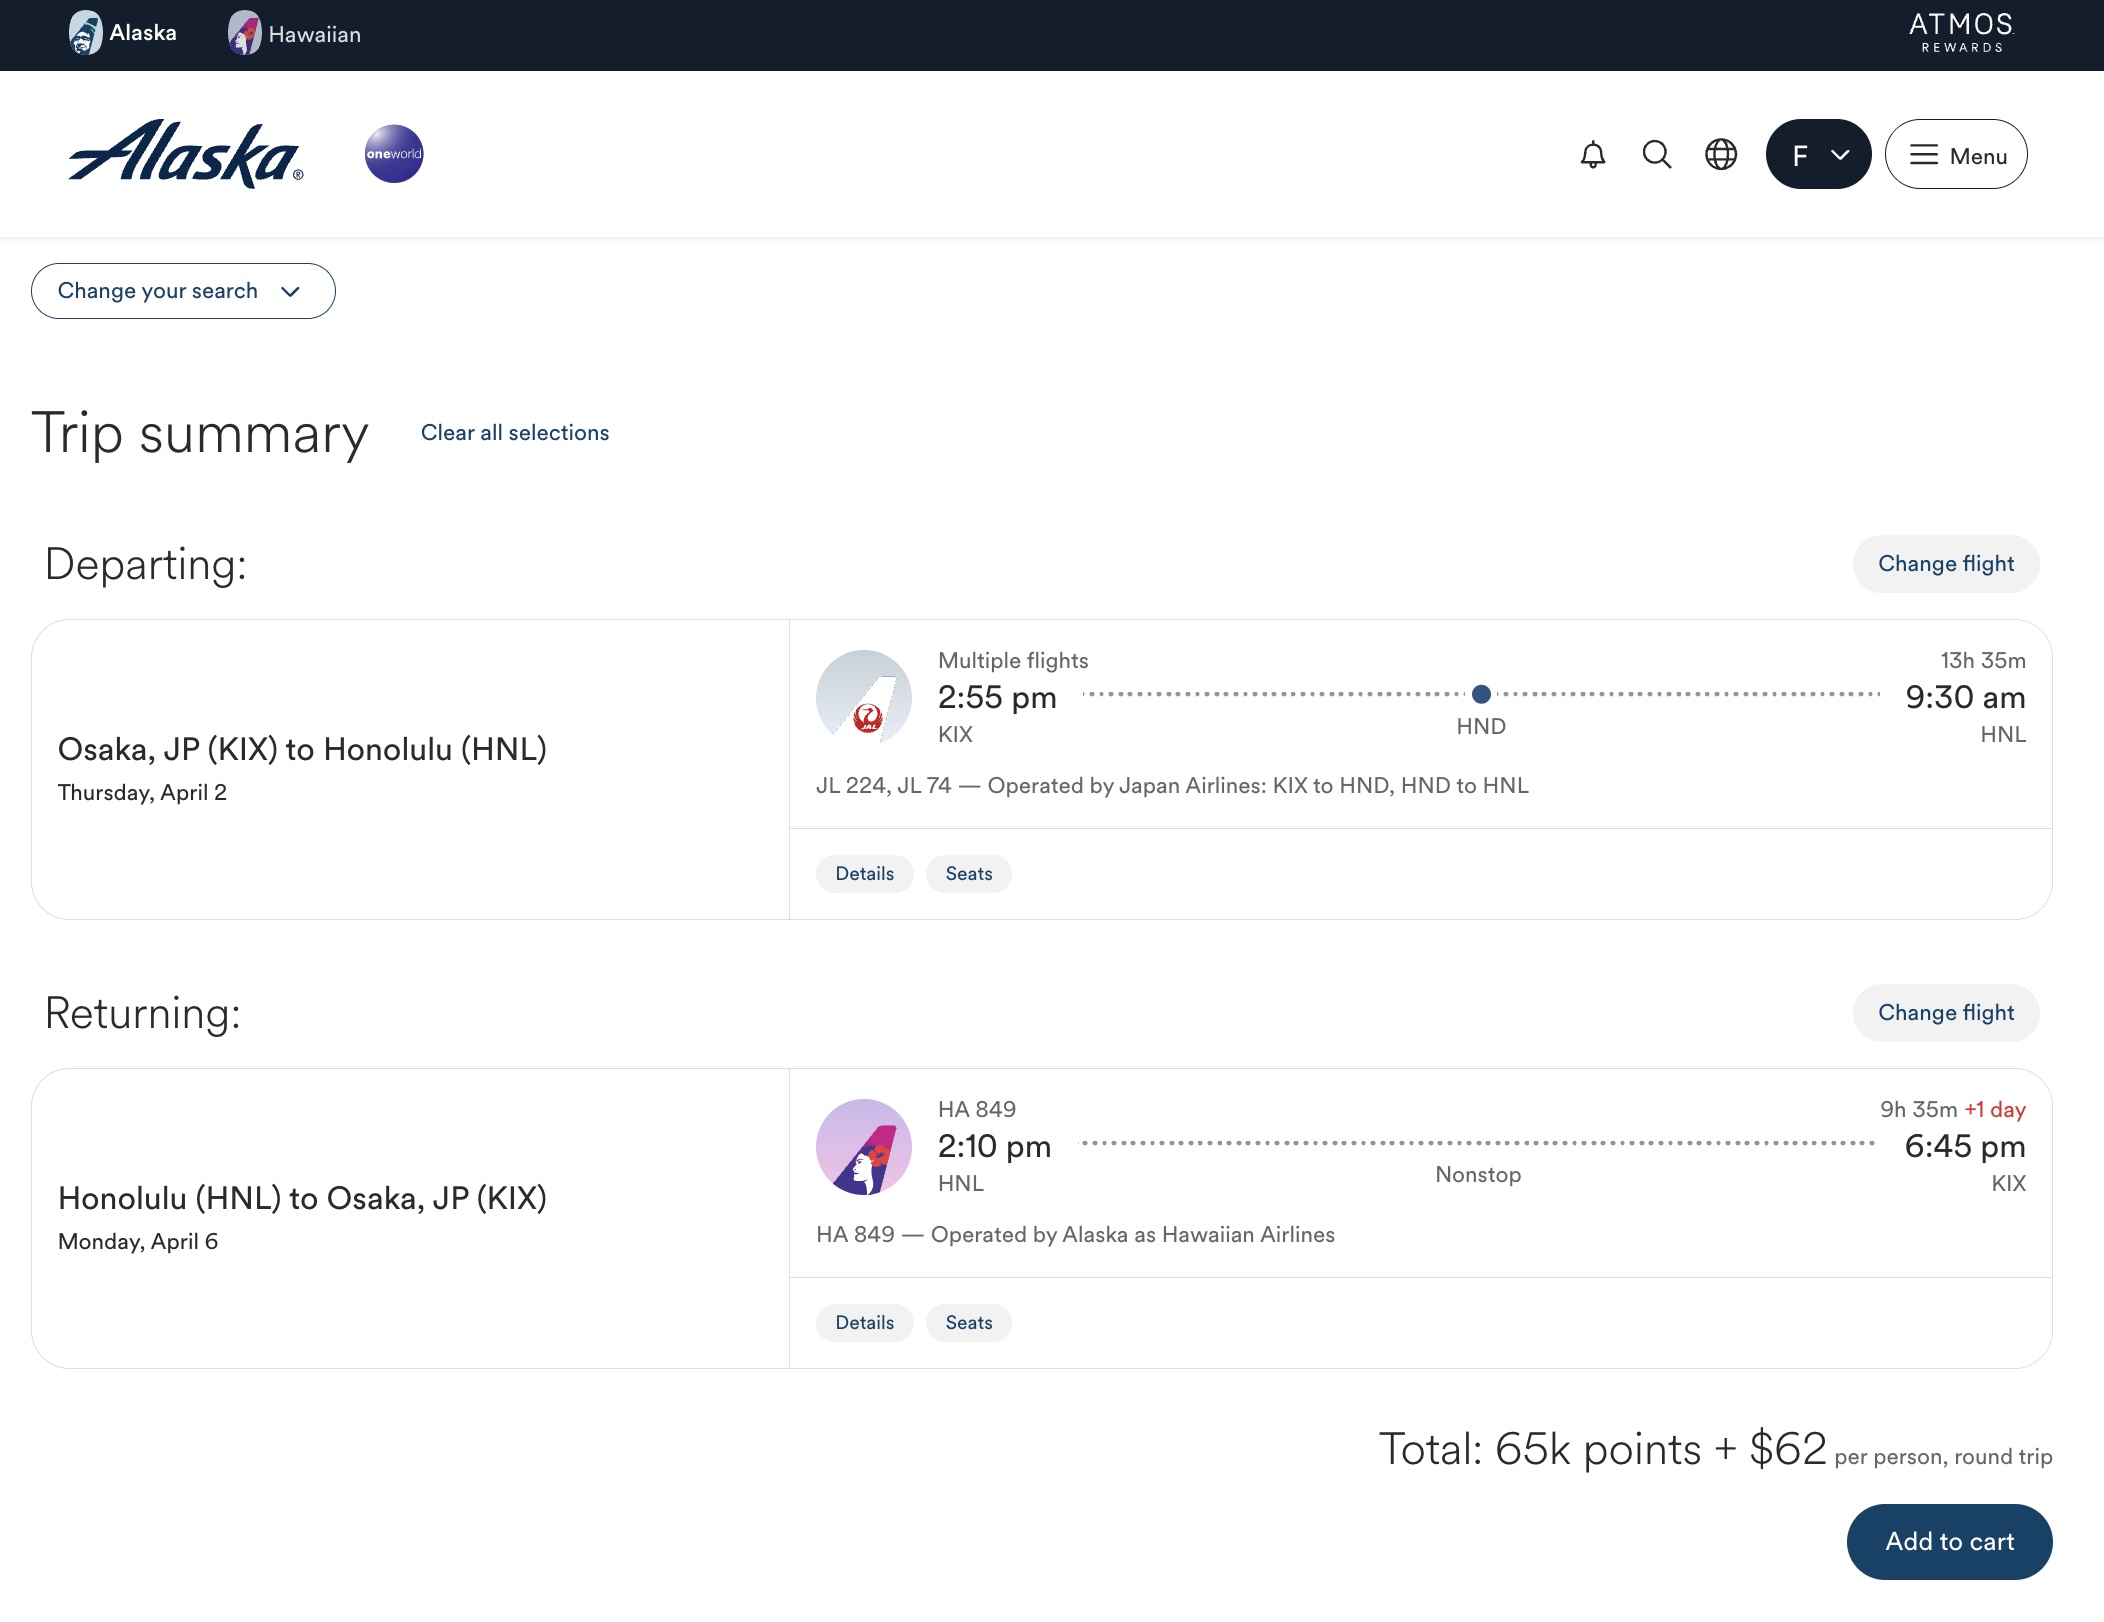The image size is (2104, 1622).
Task: Click the Alaska Airlines main logo
Action: tap(186, 154)
